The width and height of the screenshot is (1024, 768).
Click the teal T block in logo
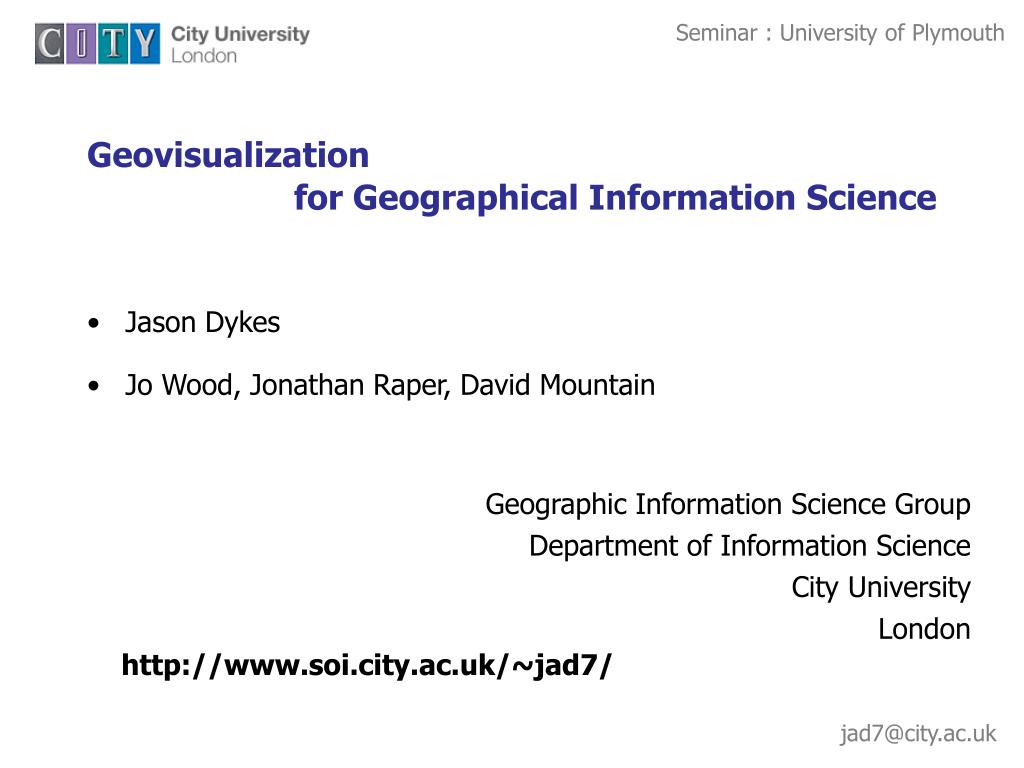113,44
